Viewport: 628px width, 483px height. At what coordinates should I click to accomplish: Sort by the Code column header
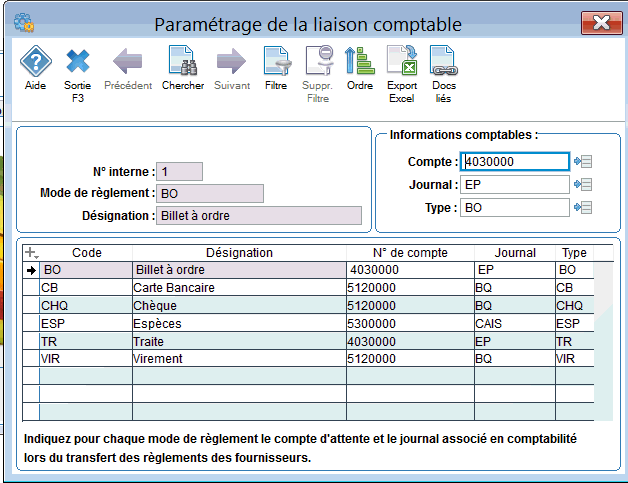tap(87, 253)
